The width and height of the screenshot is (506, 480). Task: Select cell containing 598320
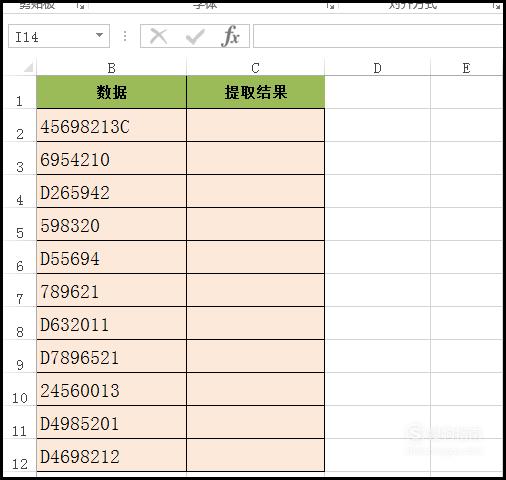click(111, 224)
